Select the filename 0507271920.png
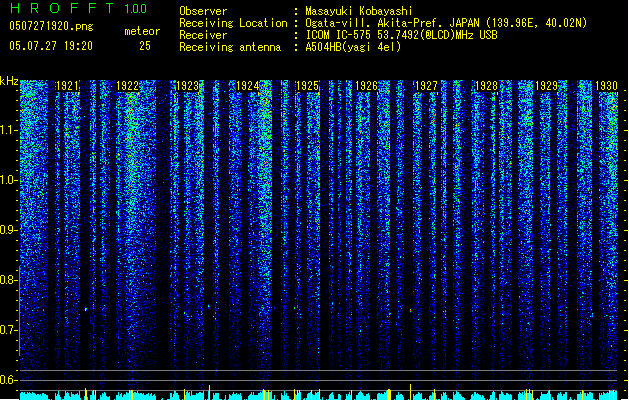Image resolution: width=629 pixels, height=400 pixels. click(x=51, y=26)
